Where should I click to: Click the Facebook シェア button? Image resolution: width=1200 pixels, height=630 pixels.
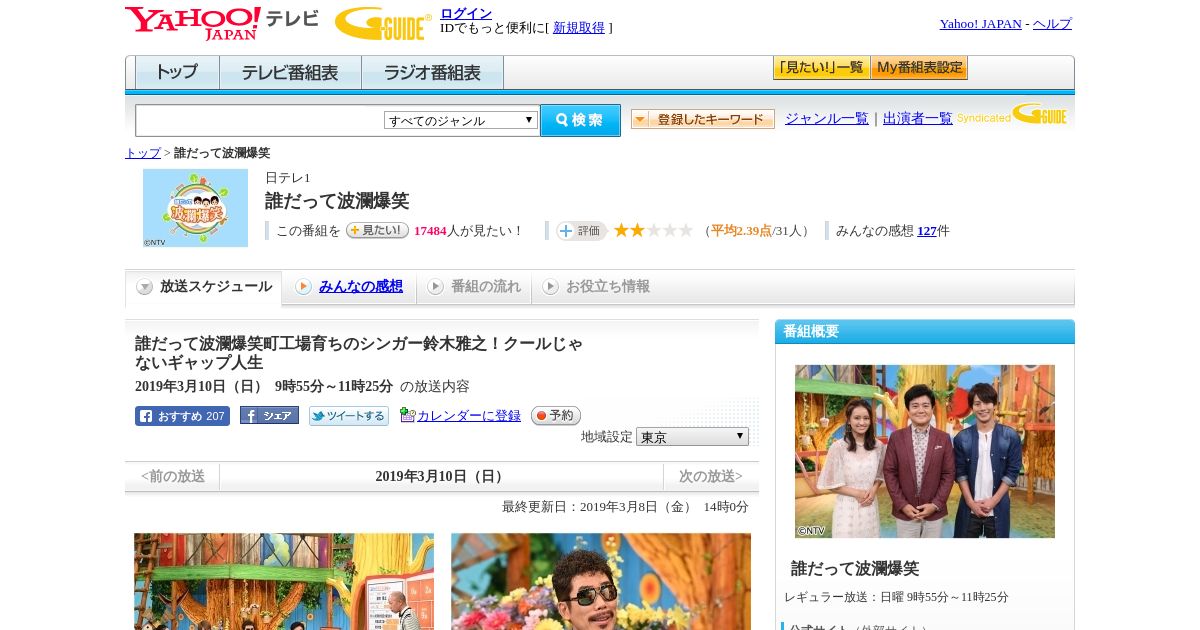(269, 416)
